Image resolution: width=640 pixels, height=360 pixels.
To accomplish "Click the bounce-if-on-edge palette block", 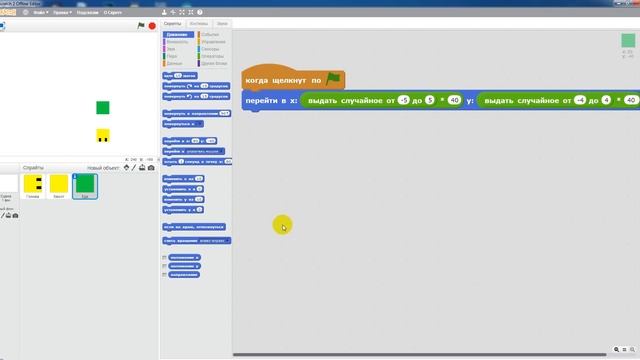I will pyautogui.click(x=194, y=227).
